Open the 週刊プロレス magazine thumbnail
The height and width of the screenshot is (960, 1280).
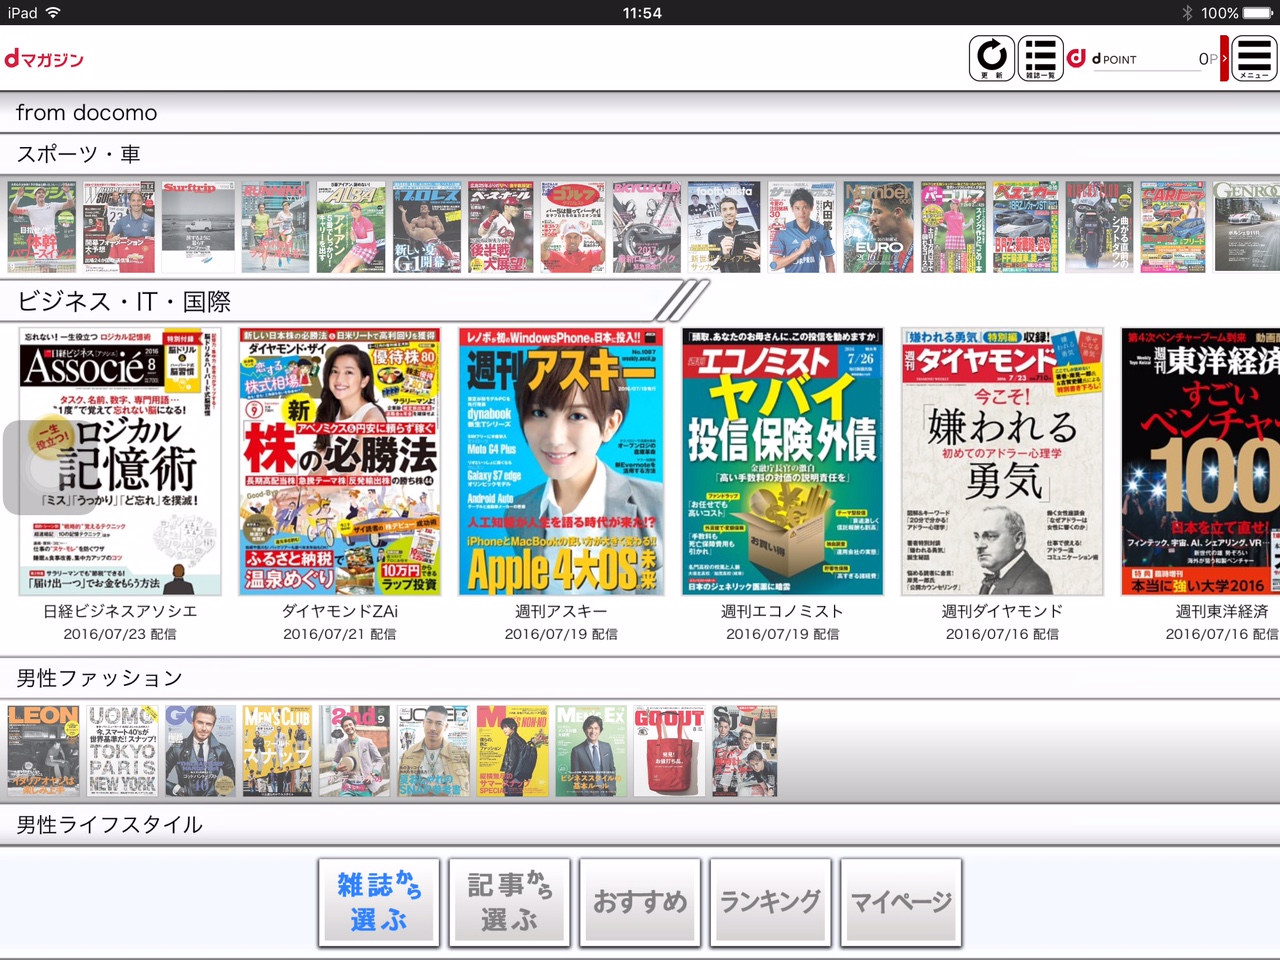click(427, 227)
